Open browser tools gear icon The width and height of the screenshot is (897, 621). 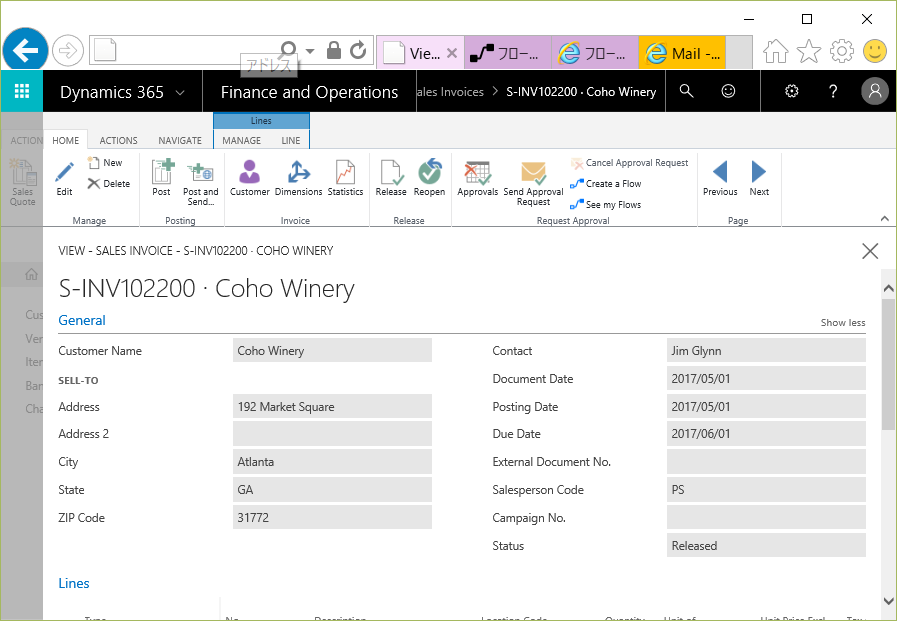[842, 51]
